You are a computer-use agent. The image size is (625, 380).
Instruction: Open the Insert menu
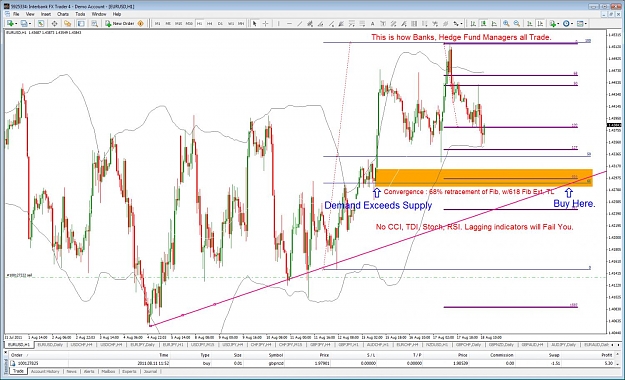(x=46, y=14)
